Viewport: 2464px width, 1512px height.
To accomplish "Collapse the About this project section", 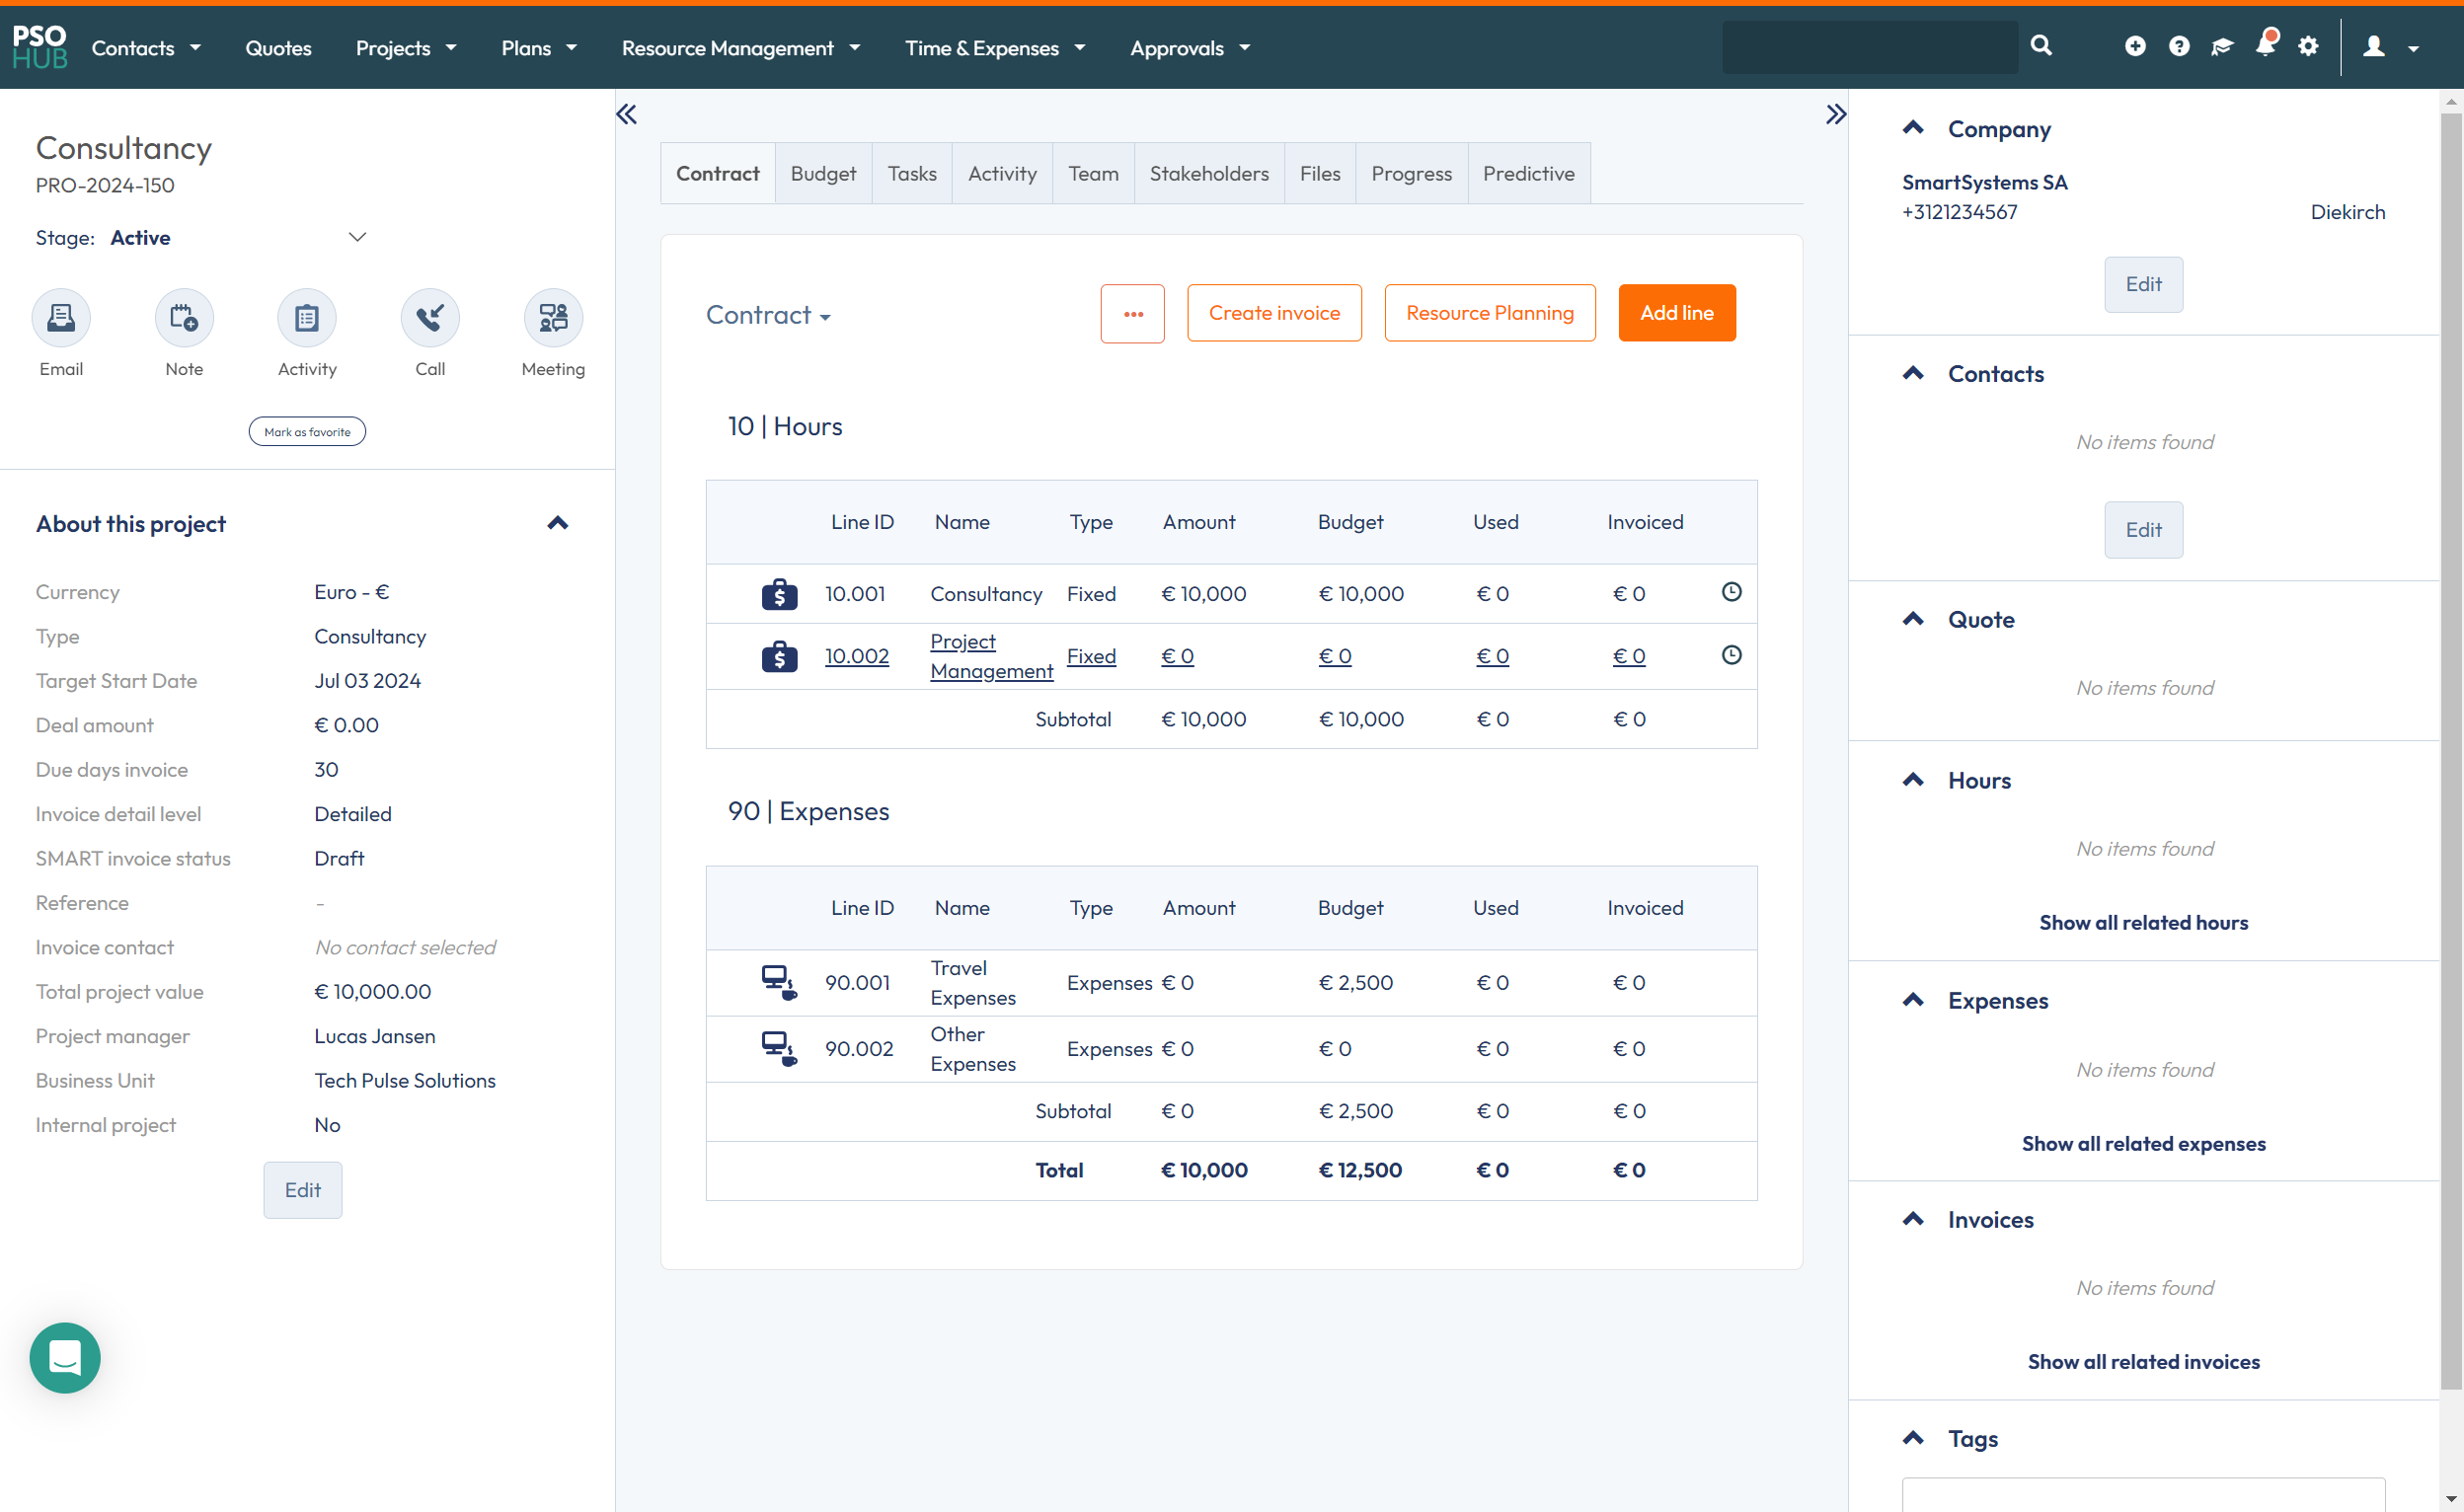I will tap(558, 523).
